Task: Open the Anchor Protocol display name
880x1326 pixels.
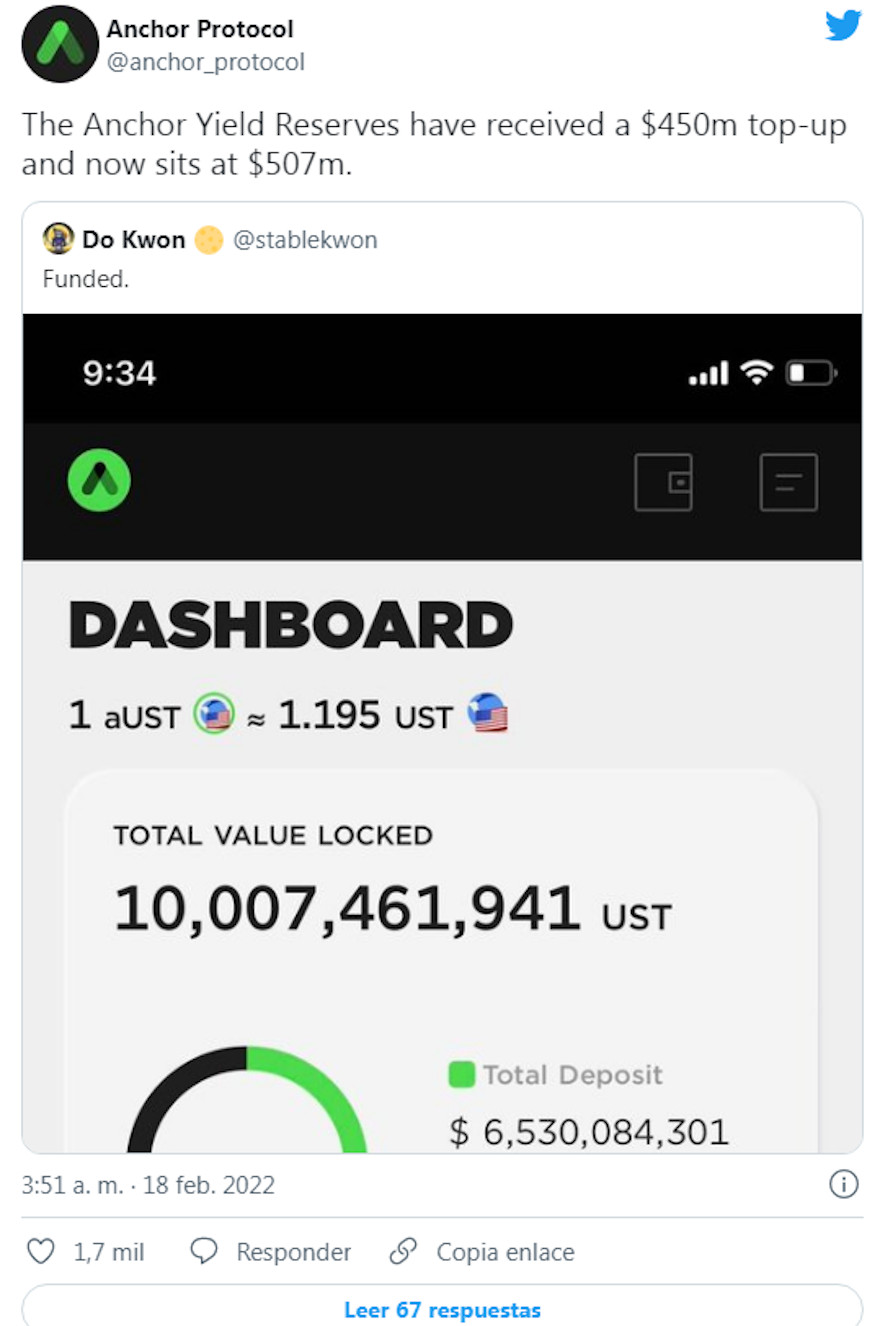Action: click(200, 29)
